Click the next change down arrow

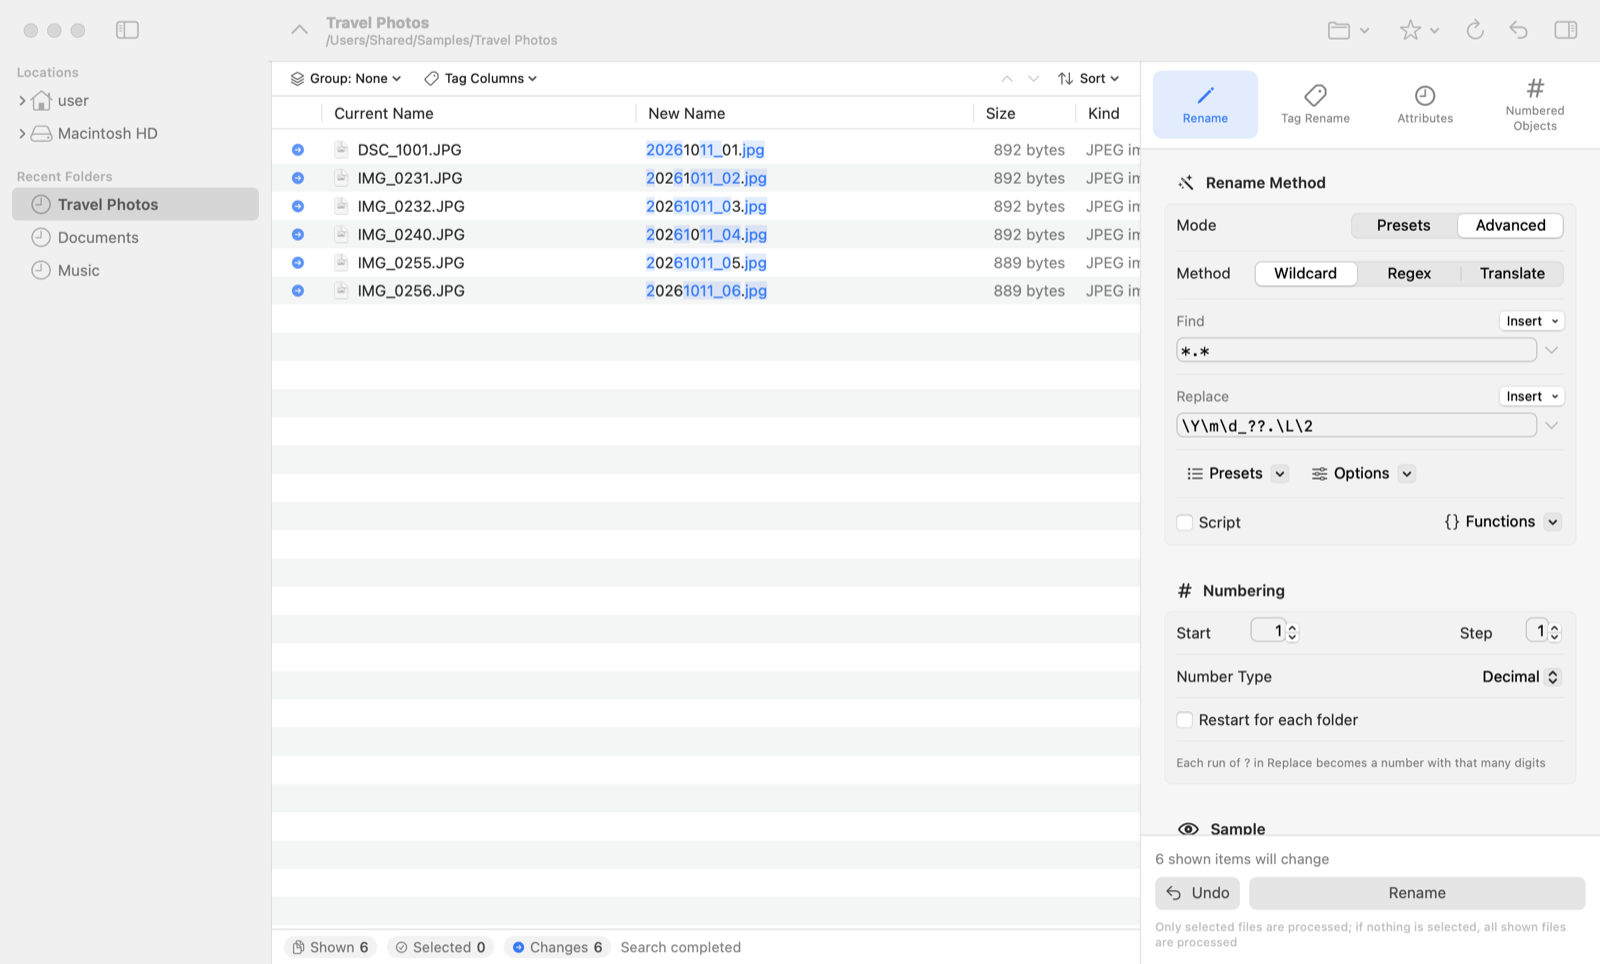coord(1034,78)
